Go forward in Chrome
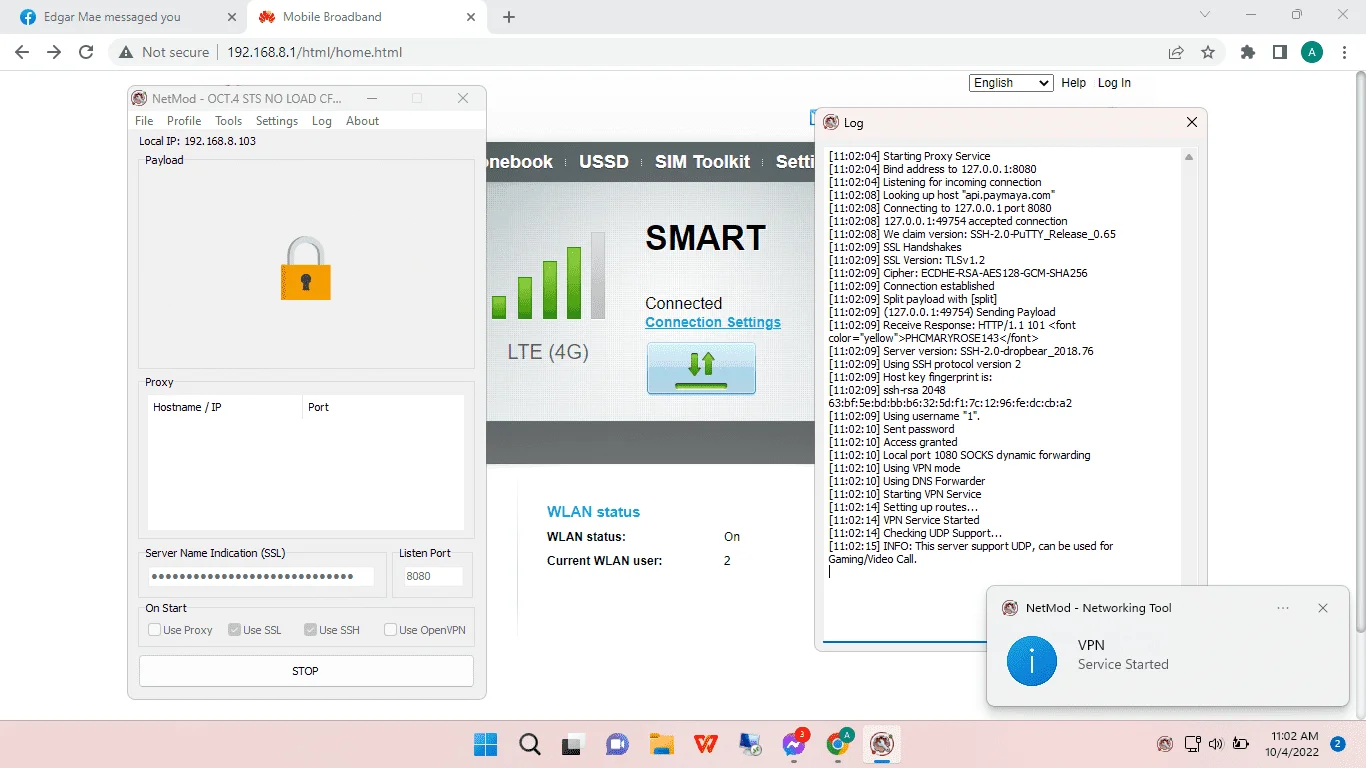The width and height of the screenshot is (1366, 768). (x=54, y=52)
